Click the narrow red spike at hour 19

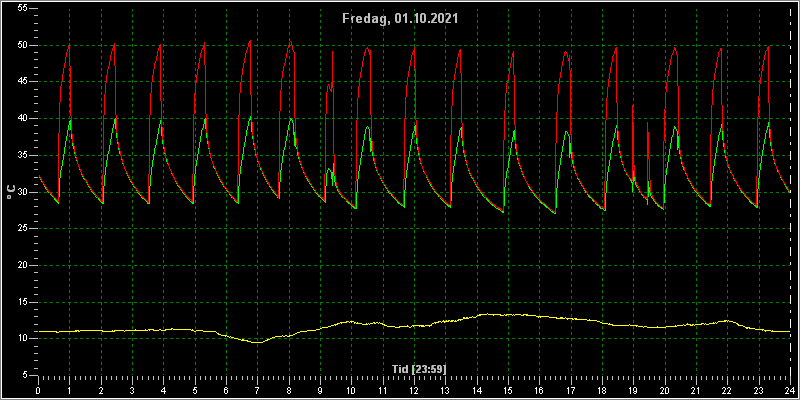point(633,106)
